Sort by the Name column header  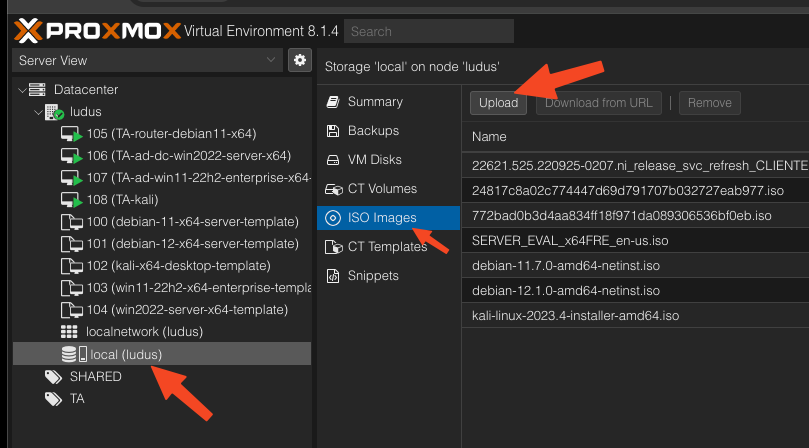coord(490,137)
